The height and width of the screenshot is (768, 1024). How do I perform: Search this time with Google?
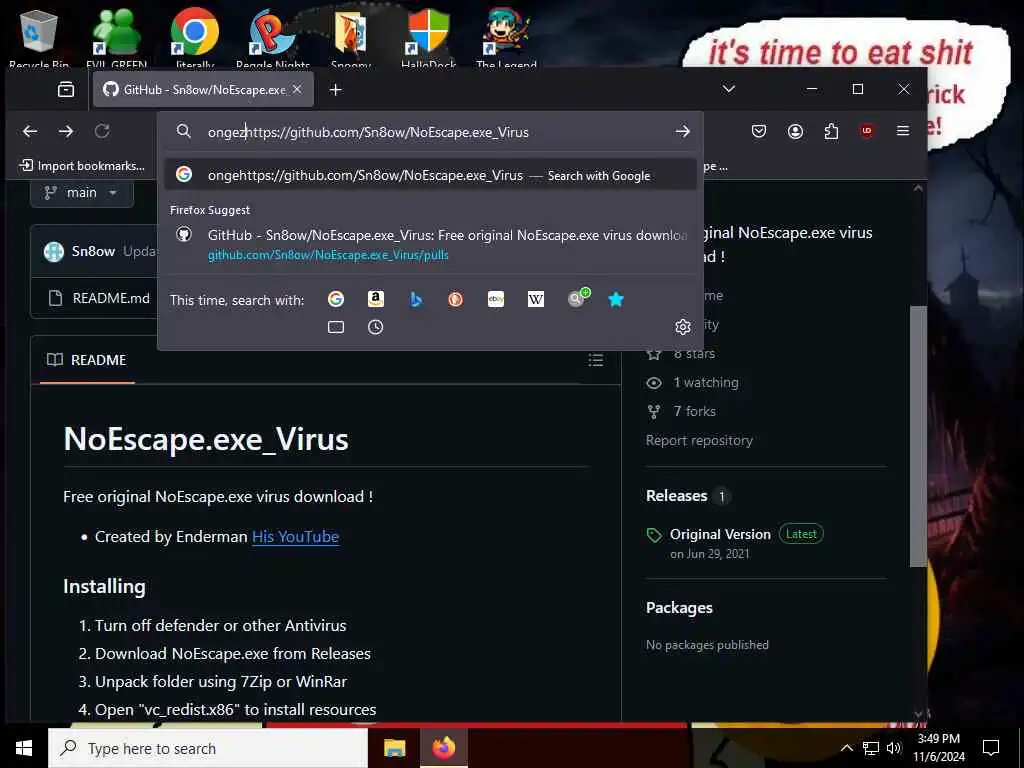click(336, 299)
